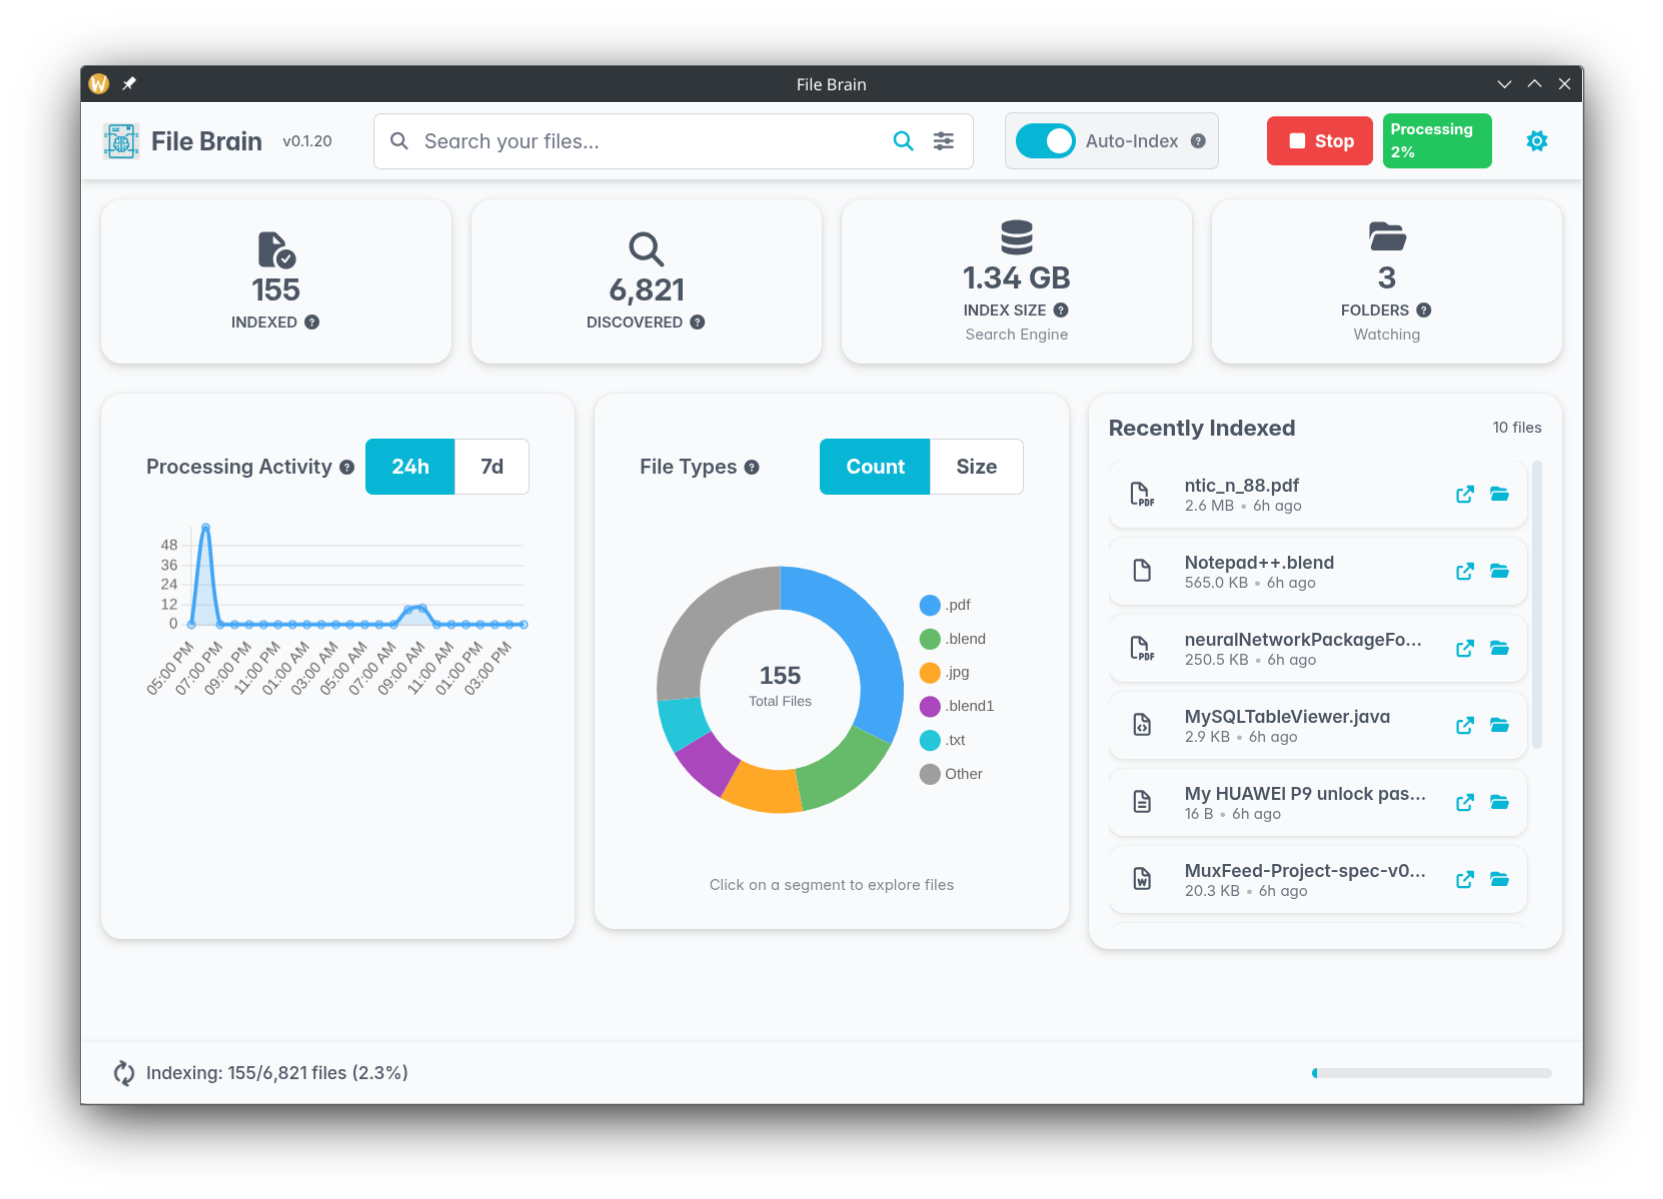Click the help icon beside File Types
Viewport: 1663px width, 1199px height.
click(750, 466)
